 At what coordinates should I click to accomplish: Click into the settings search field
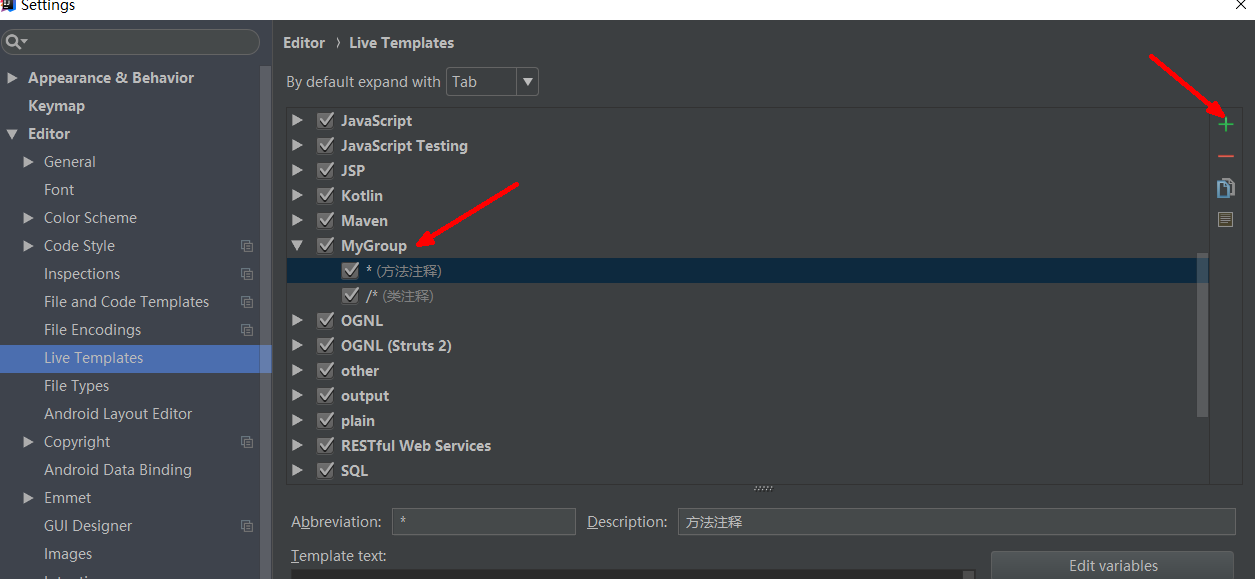(x=131, y=42)
